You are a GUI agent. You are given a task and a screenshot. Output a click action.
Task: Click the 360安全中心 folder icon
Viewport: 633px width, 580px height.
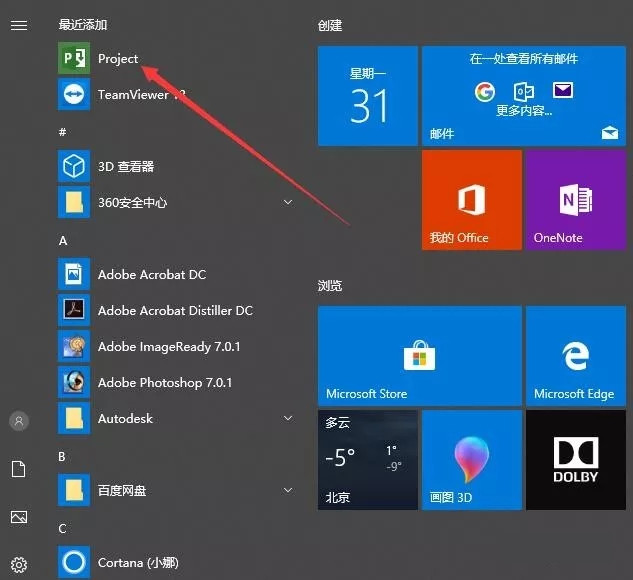tap(74, 202)
